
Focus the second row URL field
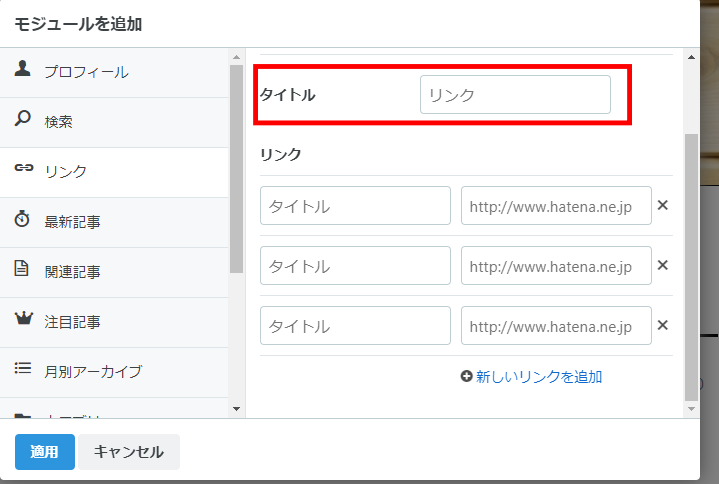pyautogui.click(x=556, y=265)
